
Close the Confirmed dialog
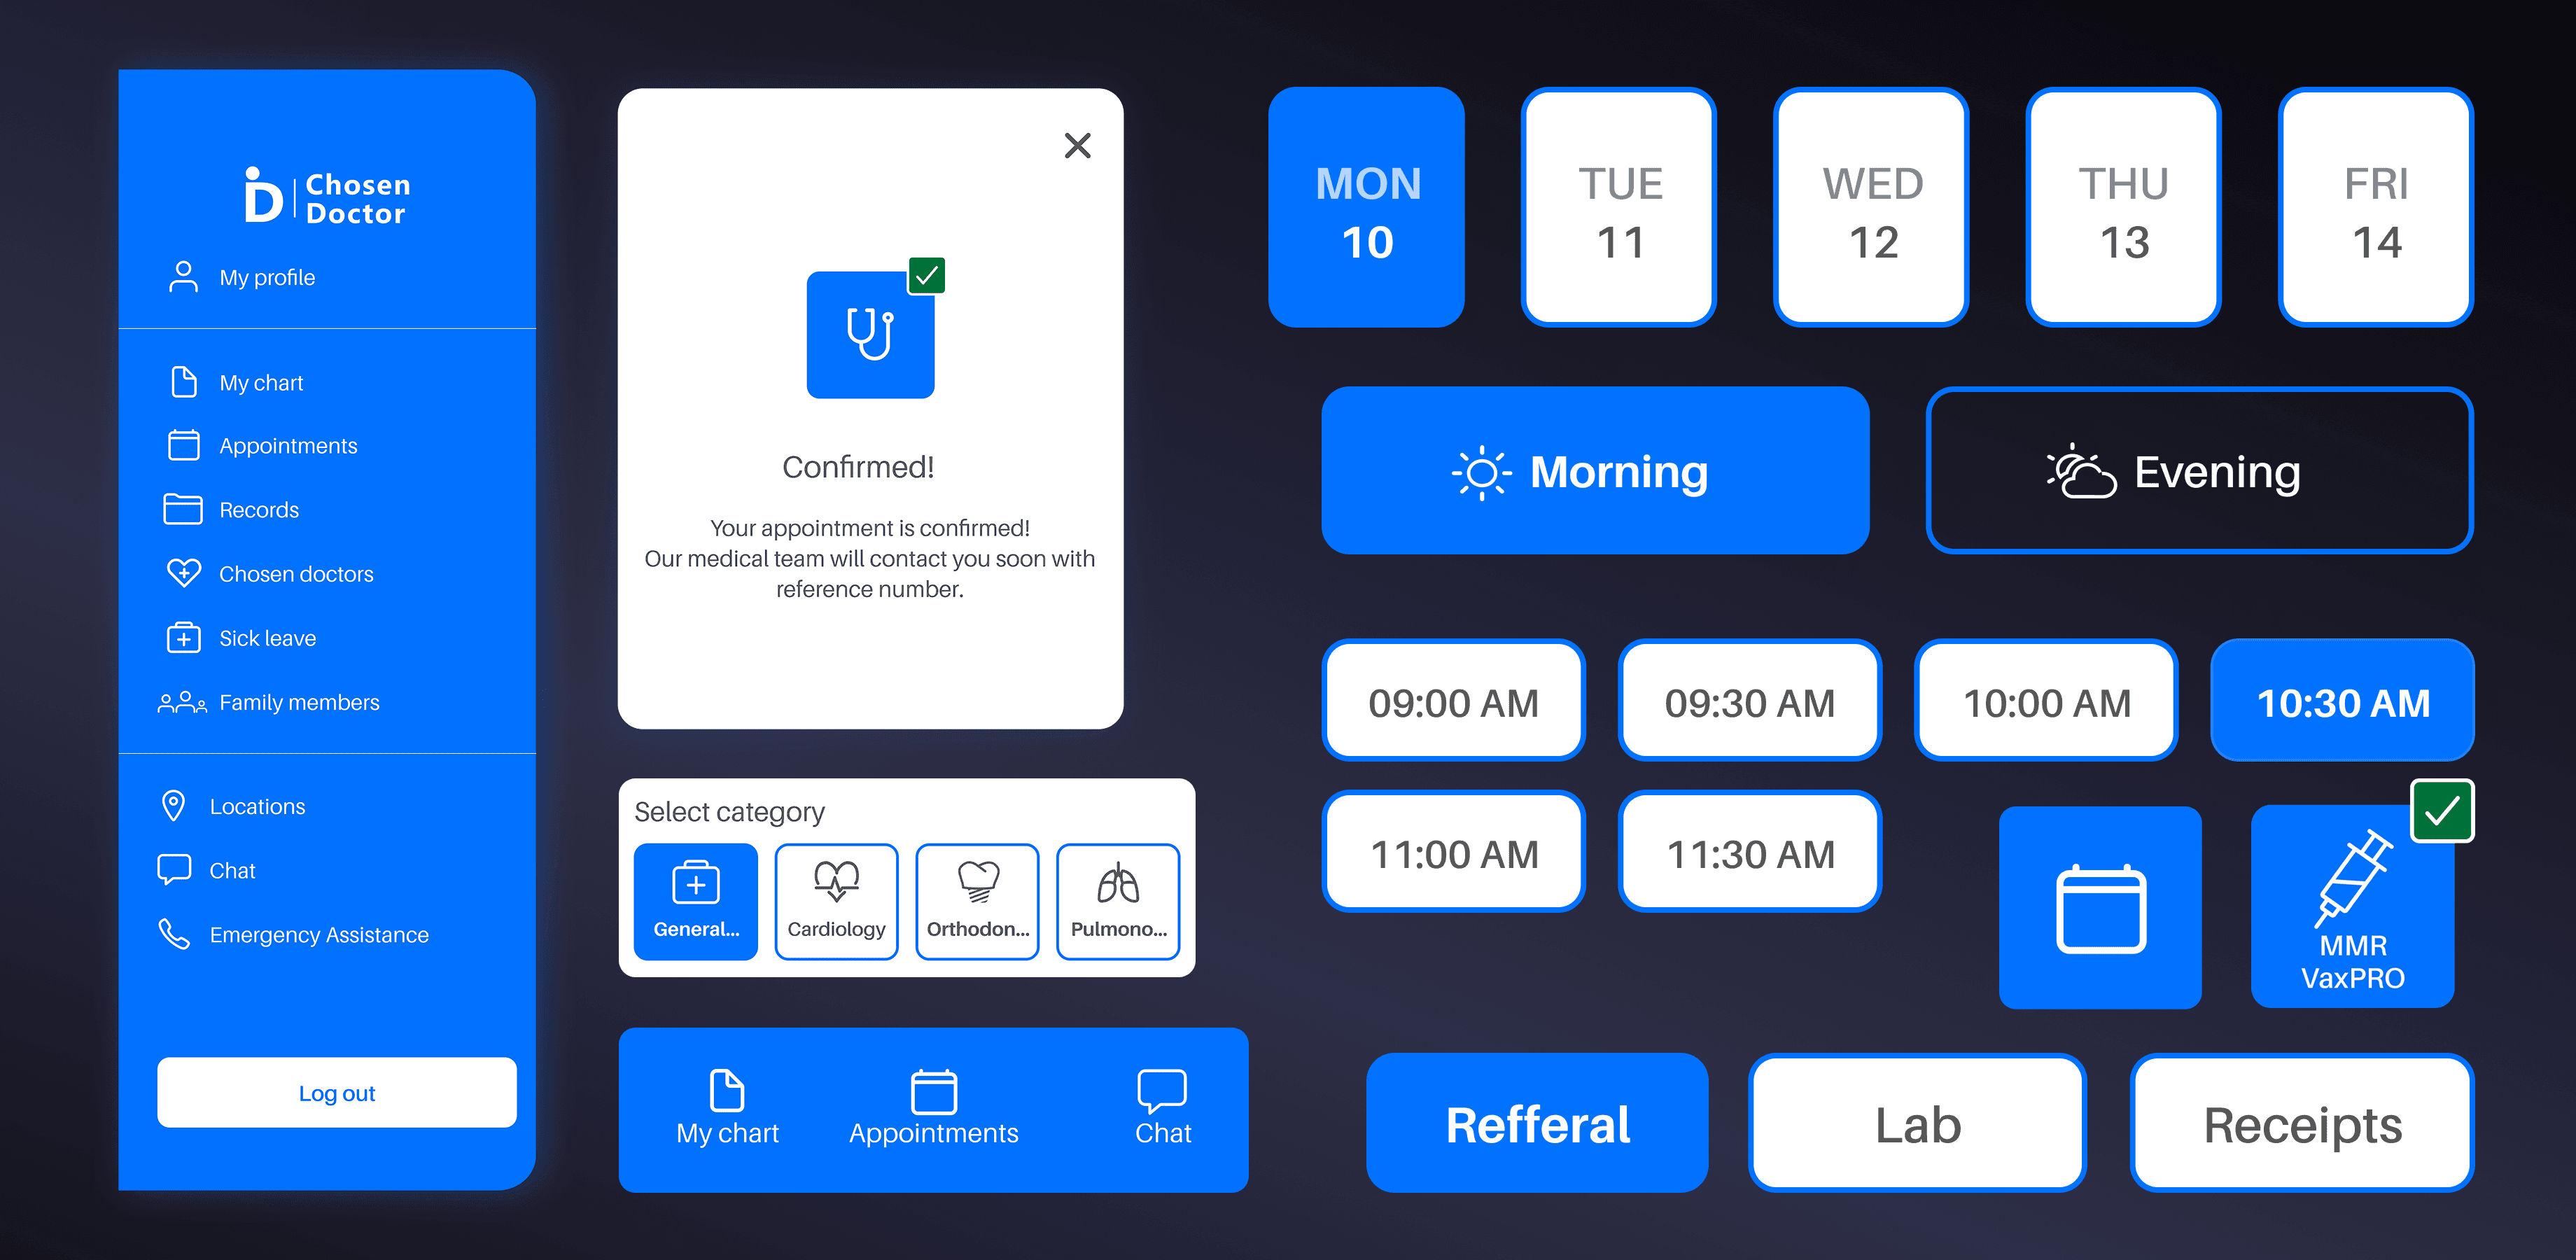[x=1077, y=146]
